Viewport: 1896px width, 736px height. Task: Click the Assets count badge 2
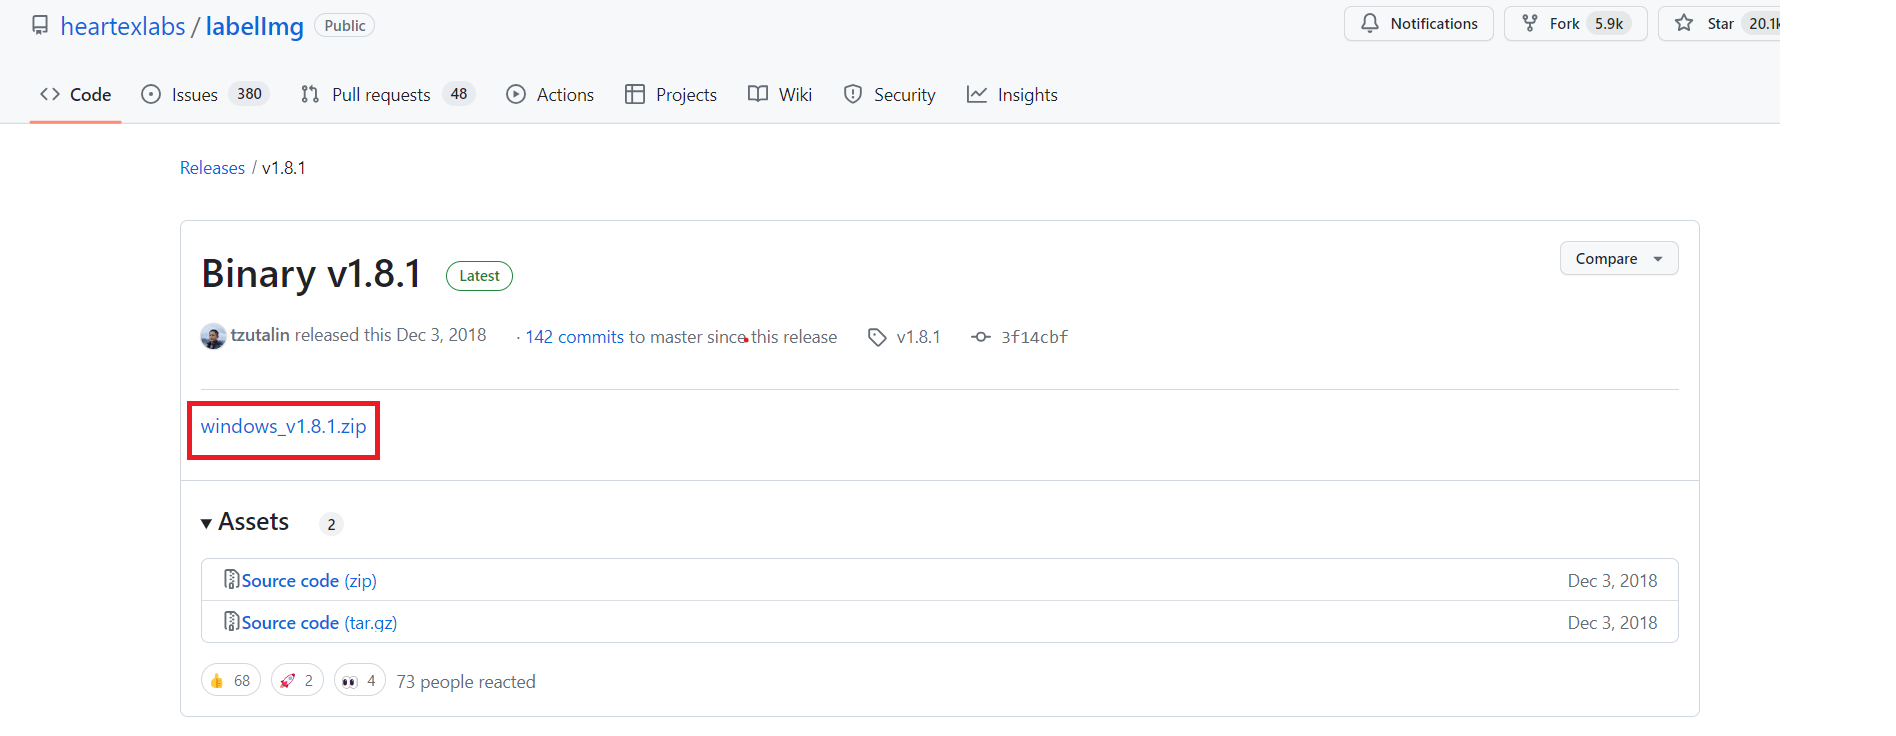pyautogui.click(x=332, y=524)
